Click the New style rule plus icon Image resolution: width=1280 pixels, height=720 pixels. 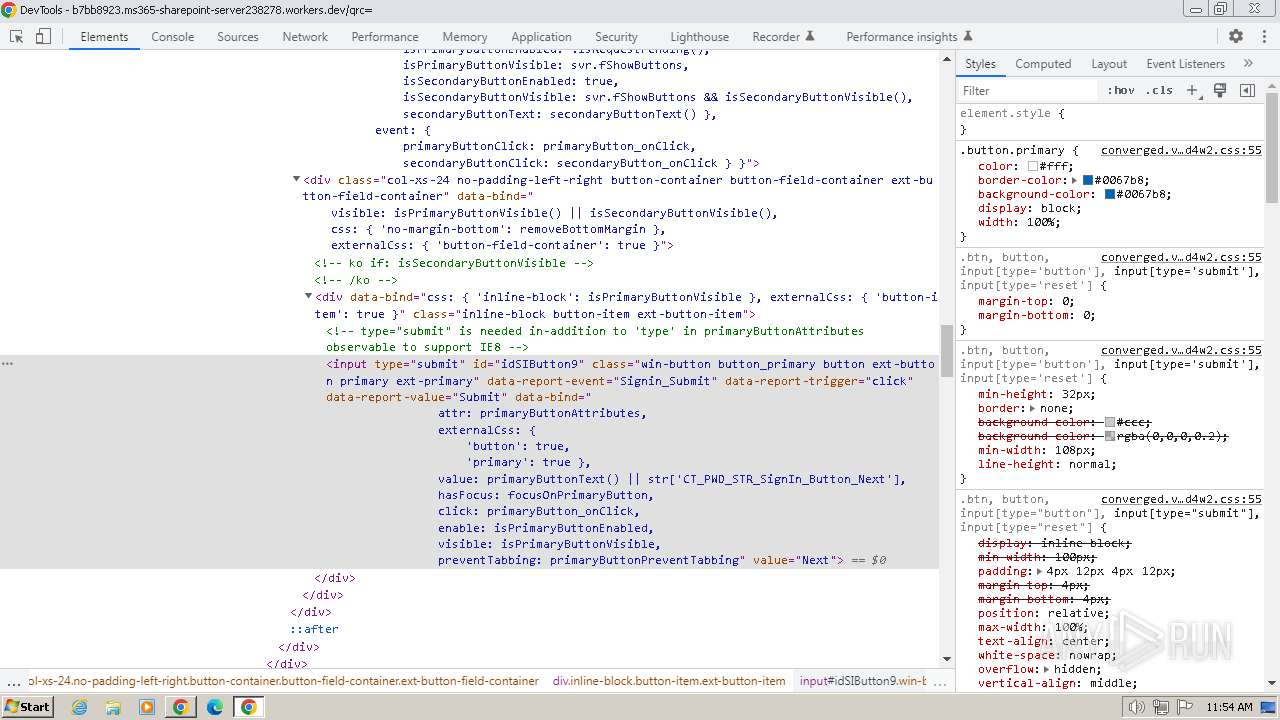click(x=1192, y=90)
